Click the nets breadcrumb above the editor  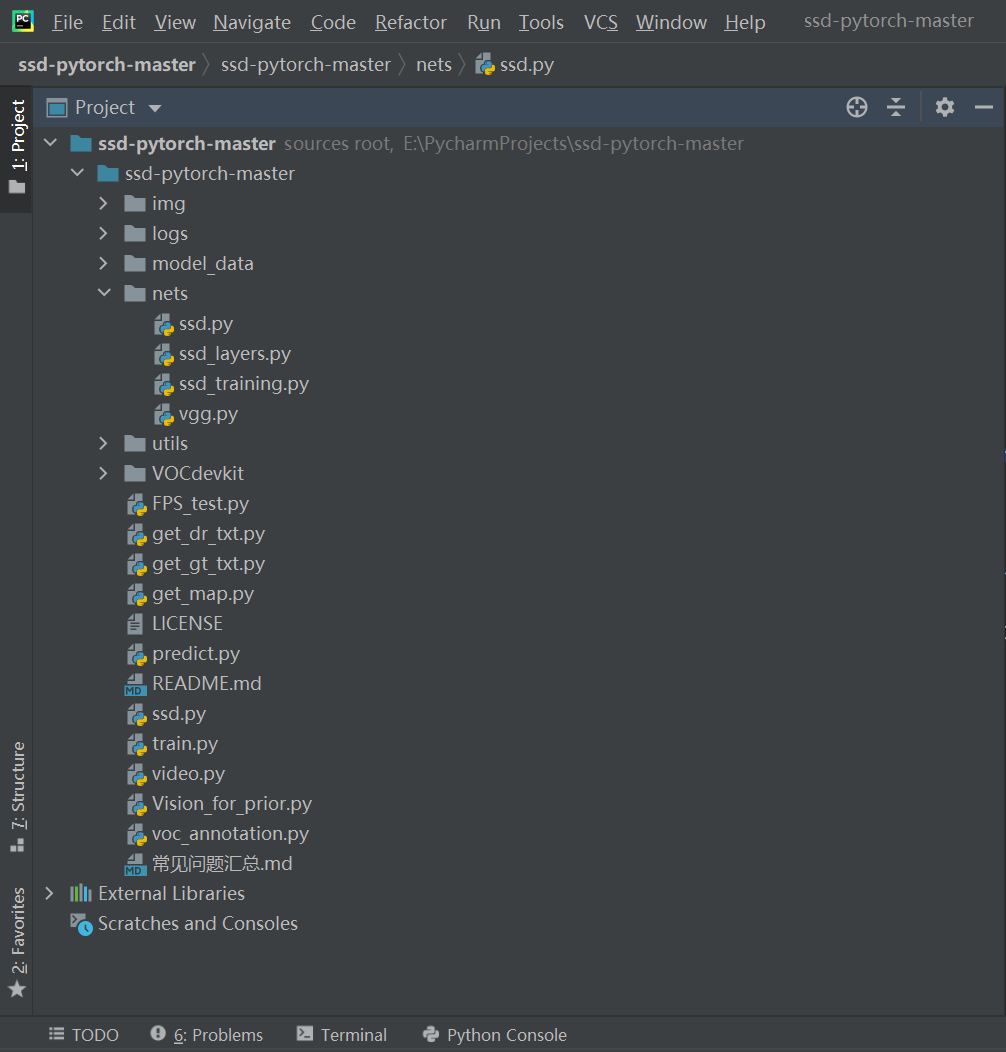(434, 63)
